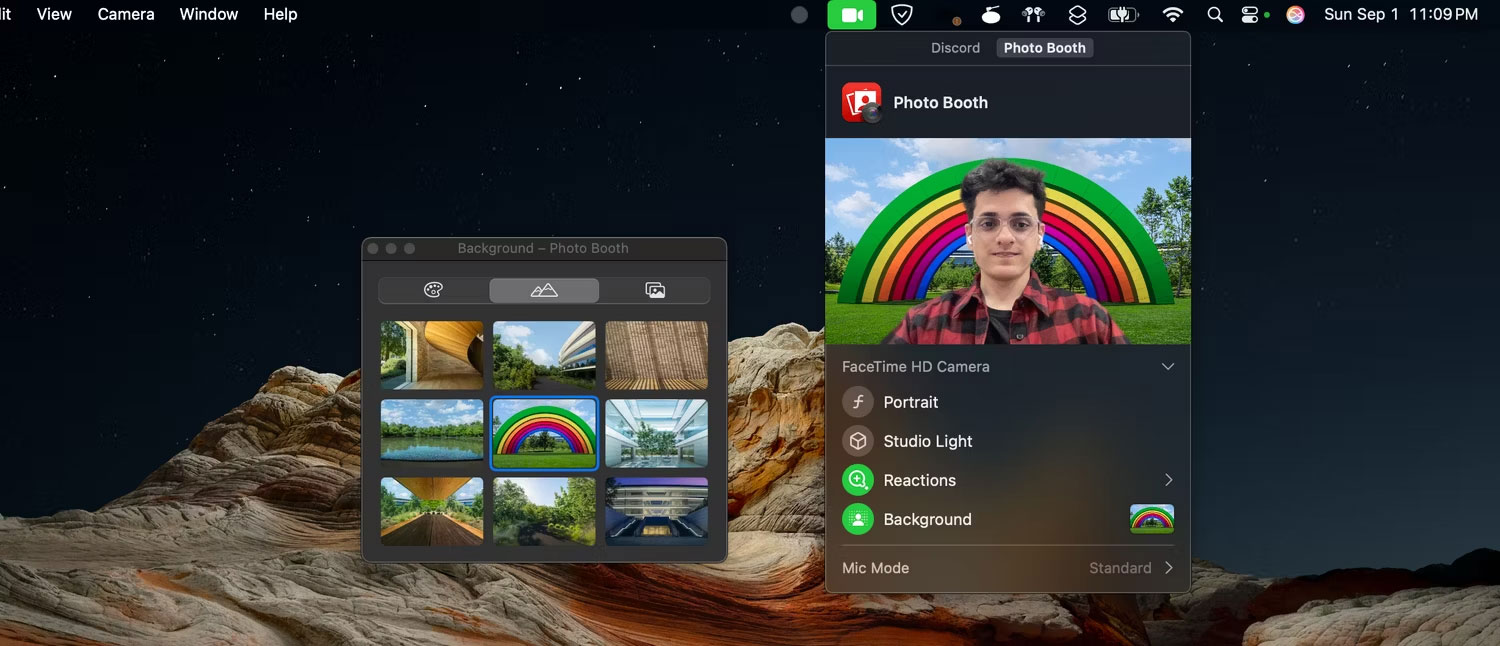Screen dimensions: 1500x646
Task: Open the Camera menu in the menu bar
Action: pos(126,14)
